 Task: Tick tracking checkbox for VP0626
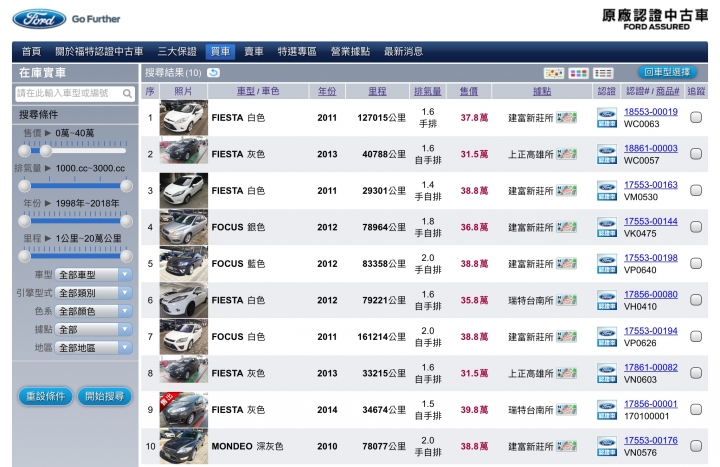click(x=696, y=337)
